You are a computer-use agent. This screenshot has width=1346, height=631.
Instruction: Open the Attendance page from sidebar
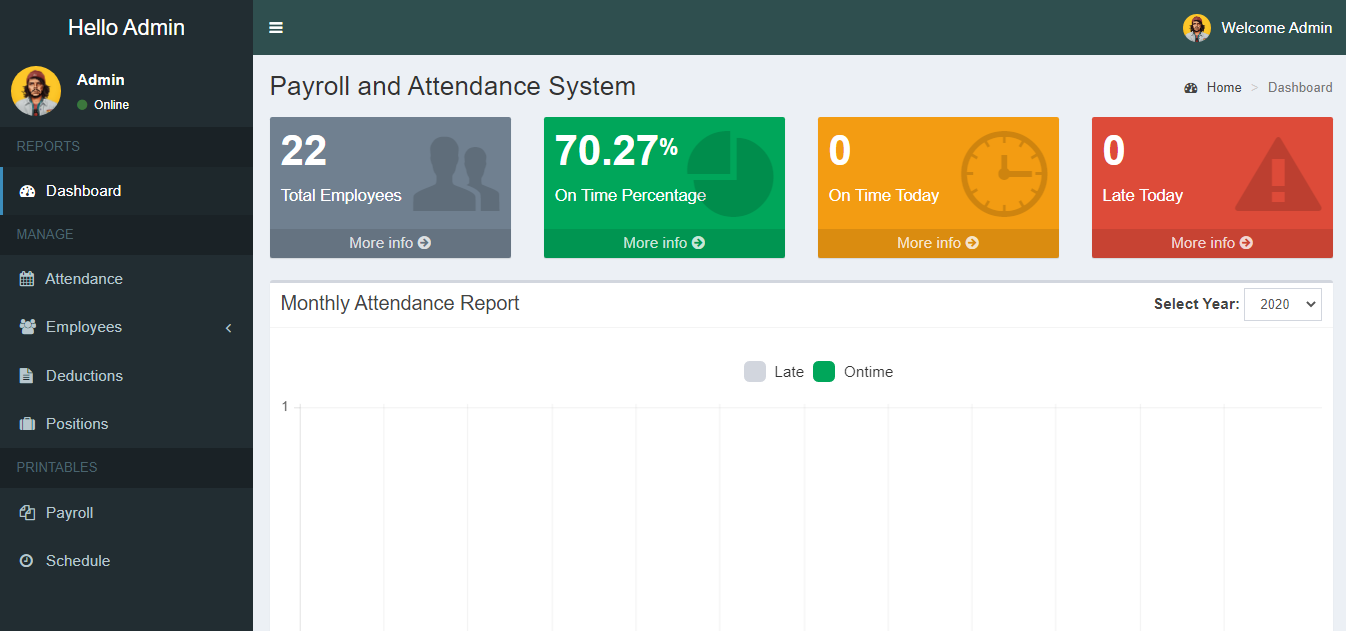tap(84, 278)
